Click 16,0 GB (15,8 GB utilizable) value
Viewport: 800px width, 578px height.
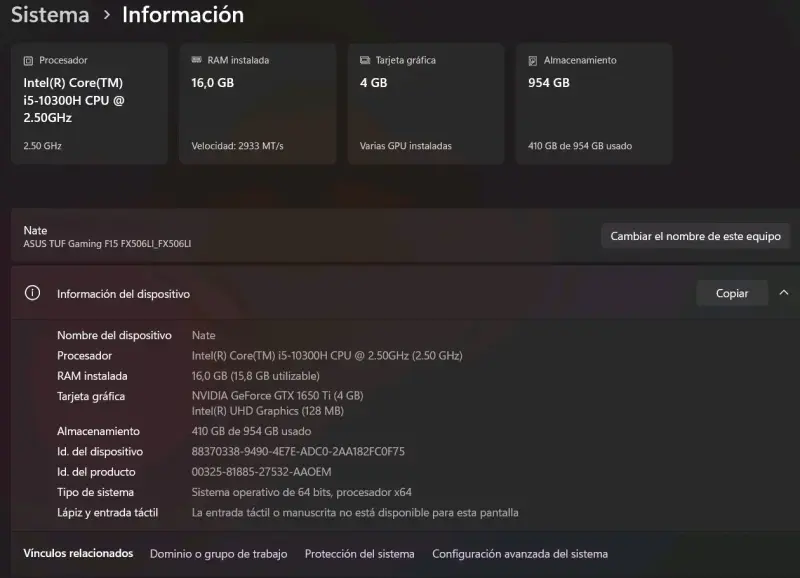tap(256, 376)
